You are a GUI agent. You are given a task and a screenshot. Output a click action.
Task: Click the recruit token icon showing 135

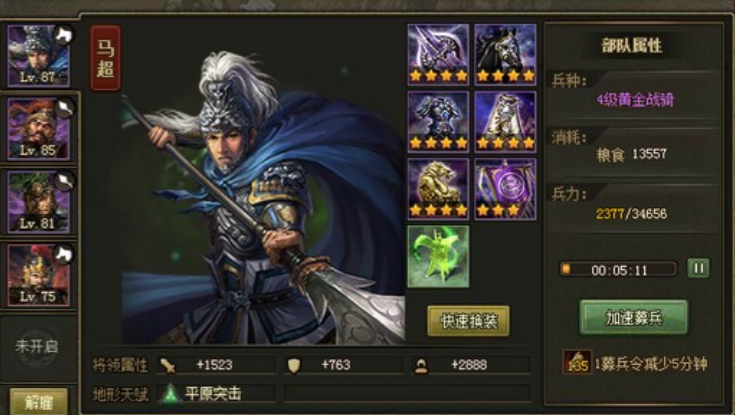click(x=577, y=362)
